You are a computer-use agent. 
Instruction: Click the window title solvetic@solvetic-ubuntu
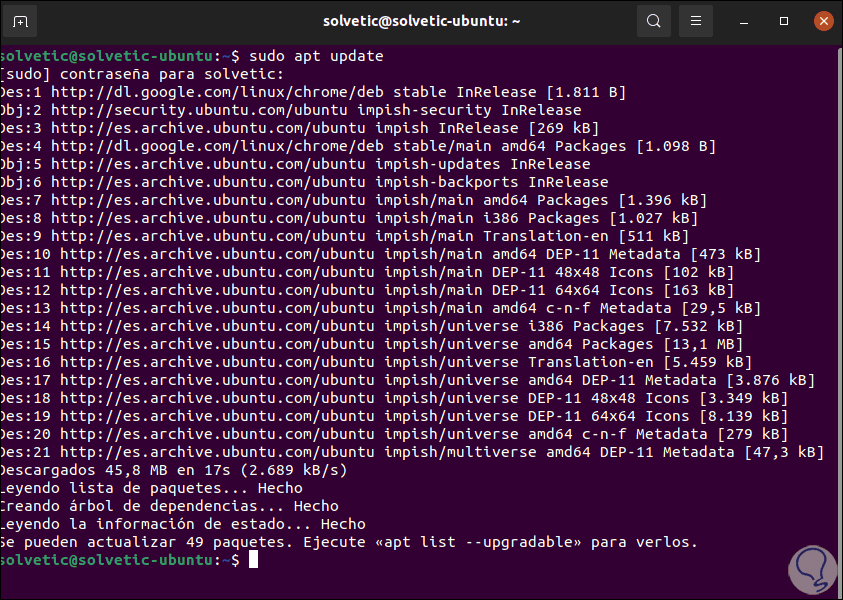pos(421,21)
